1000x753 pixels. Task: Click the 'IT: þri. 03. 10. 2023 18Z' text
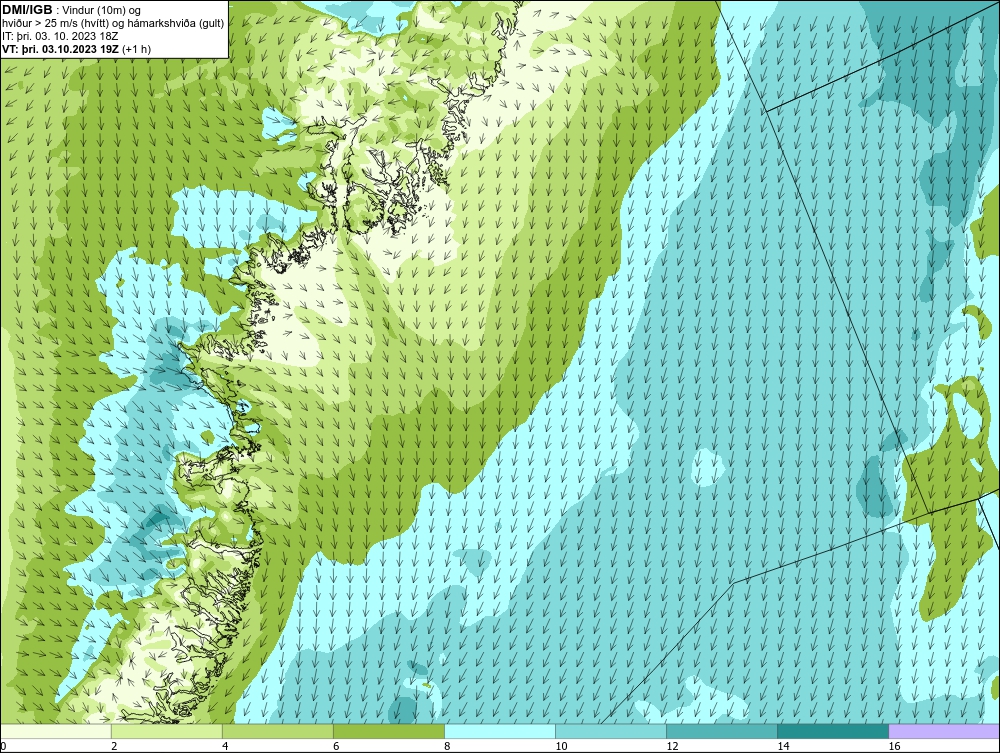(60, 36)
